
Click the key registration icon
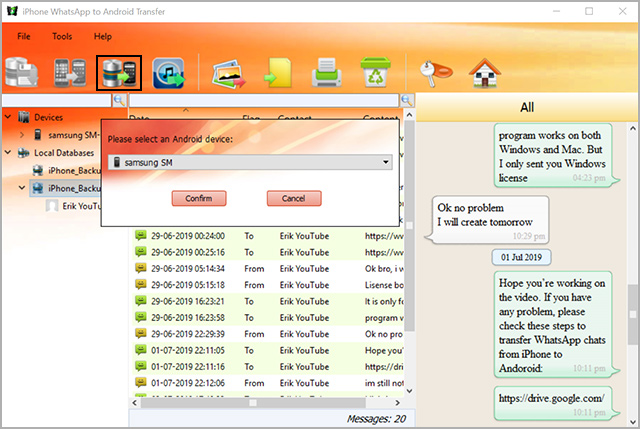click(437, 72)
